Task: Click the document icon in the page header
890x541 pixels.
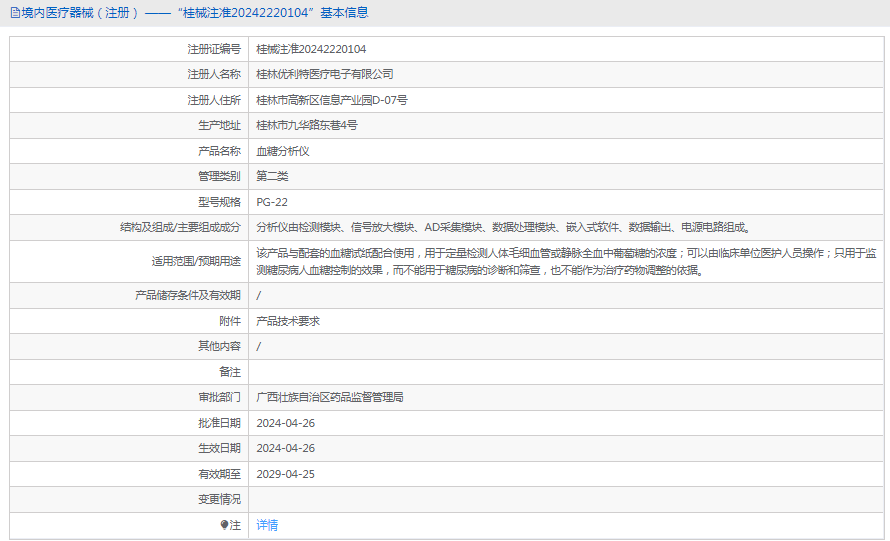Action: [x=15, y=12]
